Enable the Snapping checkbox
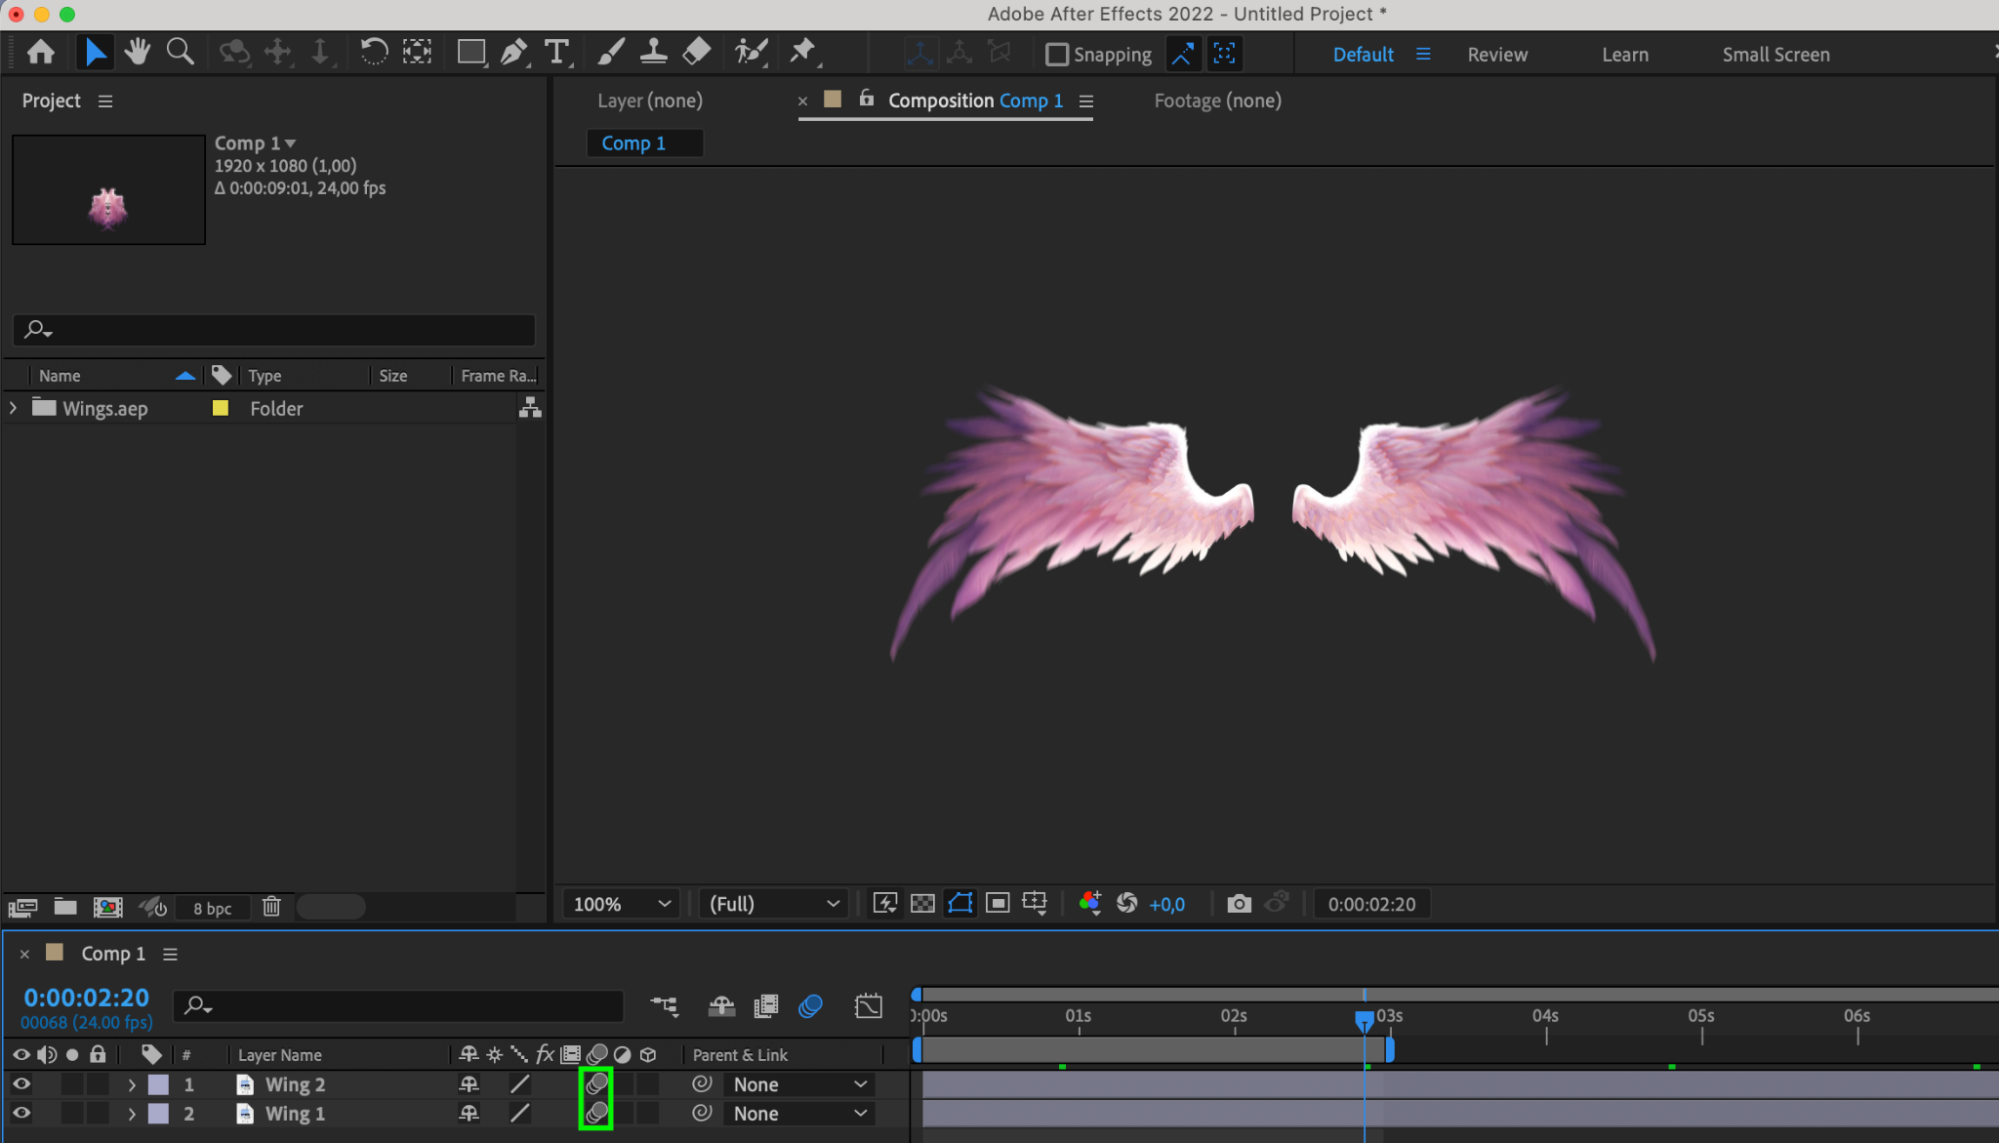Image resolution: width=1999 pixels, height=1143 pixels. click(1057, 54)
